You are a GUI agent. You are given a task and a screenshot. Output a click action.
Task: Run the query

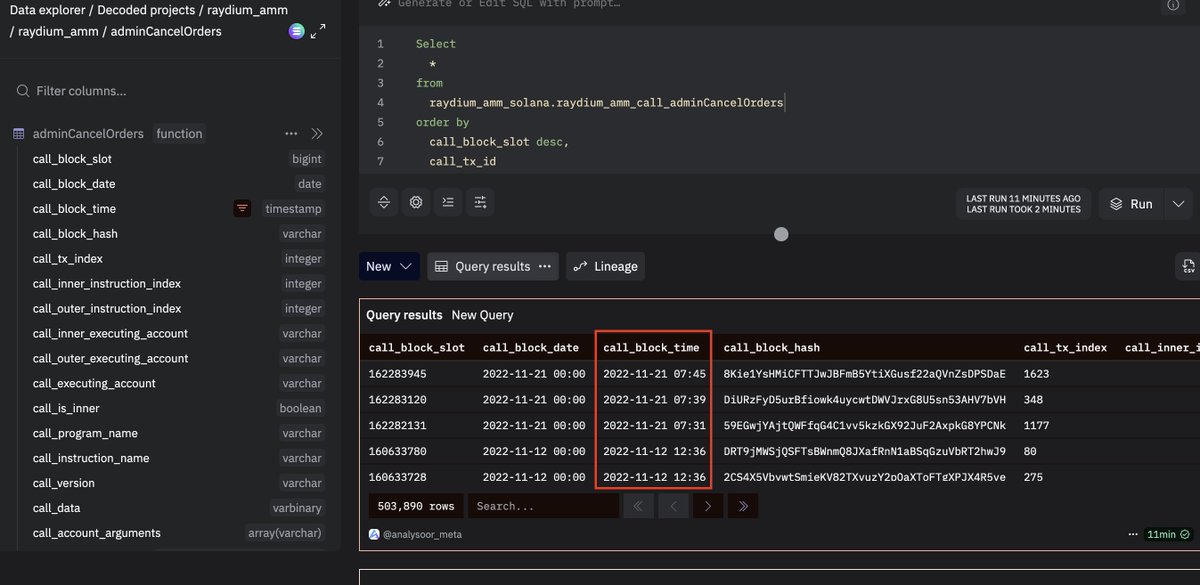1132,203
